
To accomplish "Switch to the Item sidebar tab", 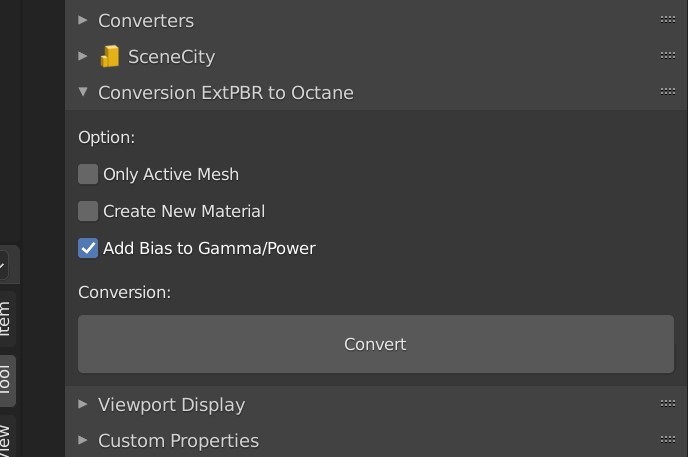I will 5,318.
